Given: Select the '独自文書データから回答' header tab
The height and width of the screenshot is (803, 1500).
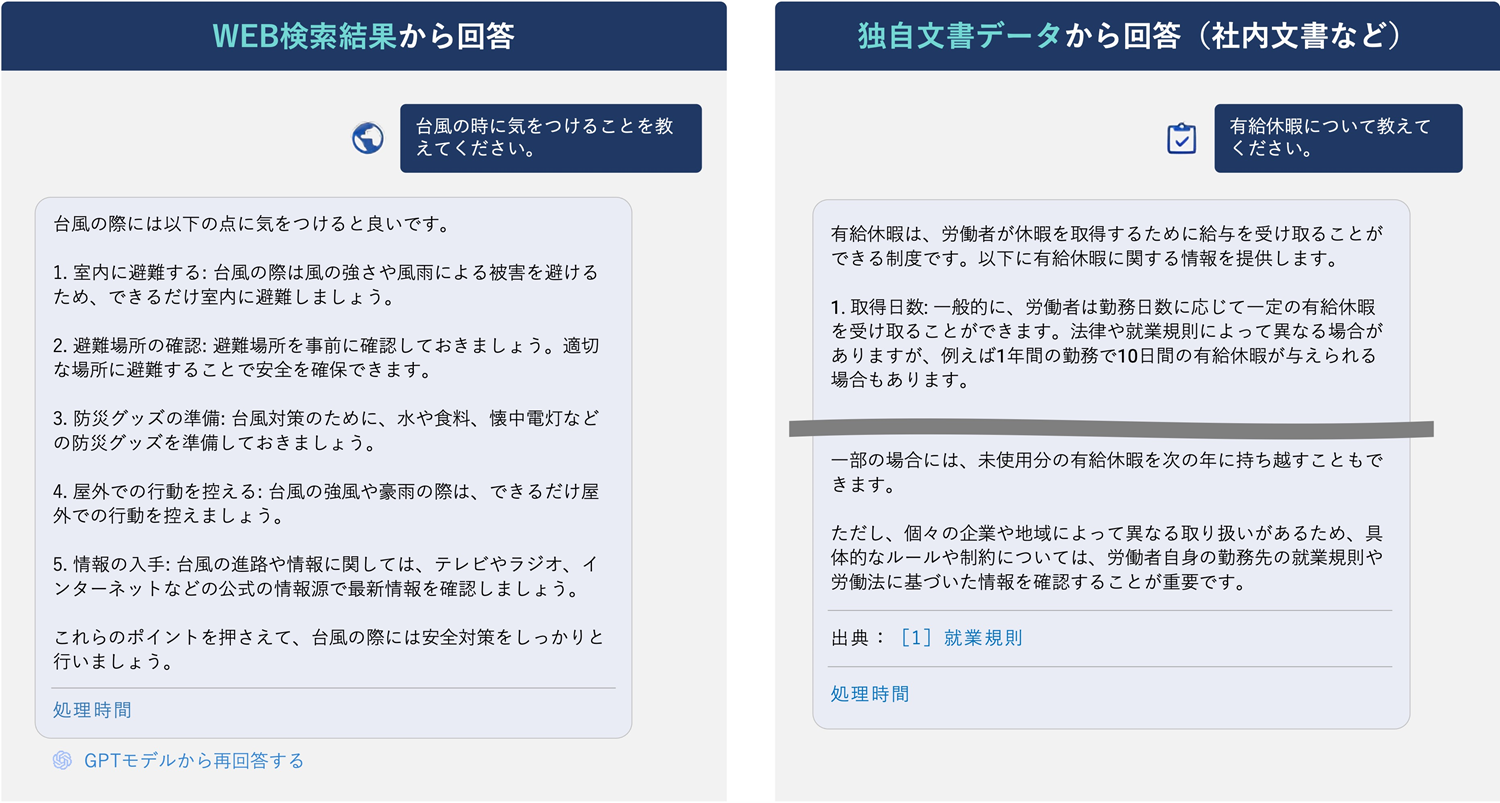Looking at the screenshot, I should click(x=1137, y=36).
